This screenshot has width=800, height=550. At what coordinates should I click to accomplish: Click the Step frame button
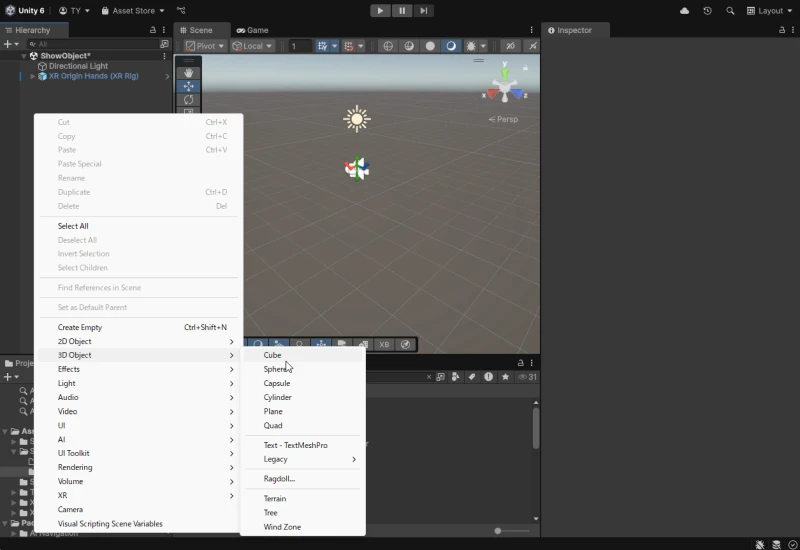(423, 11)
